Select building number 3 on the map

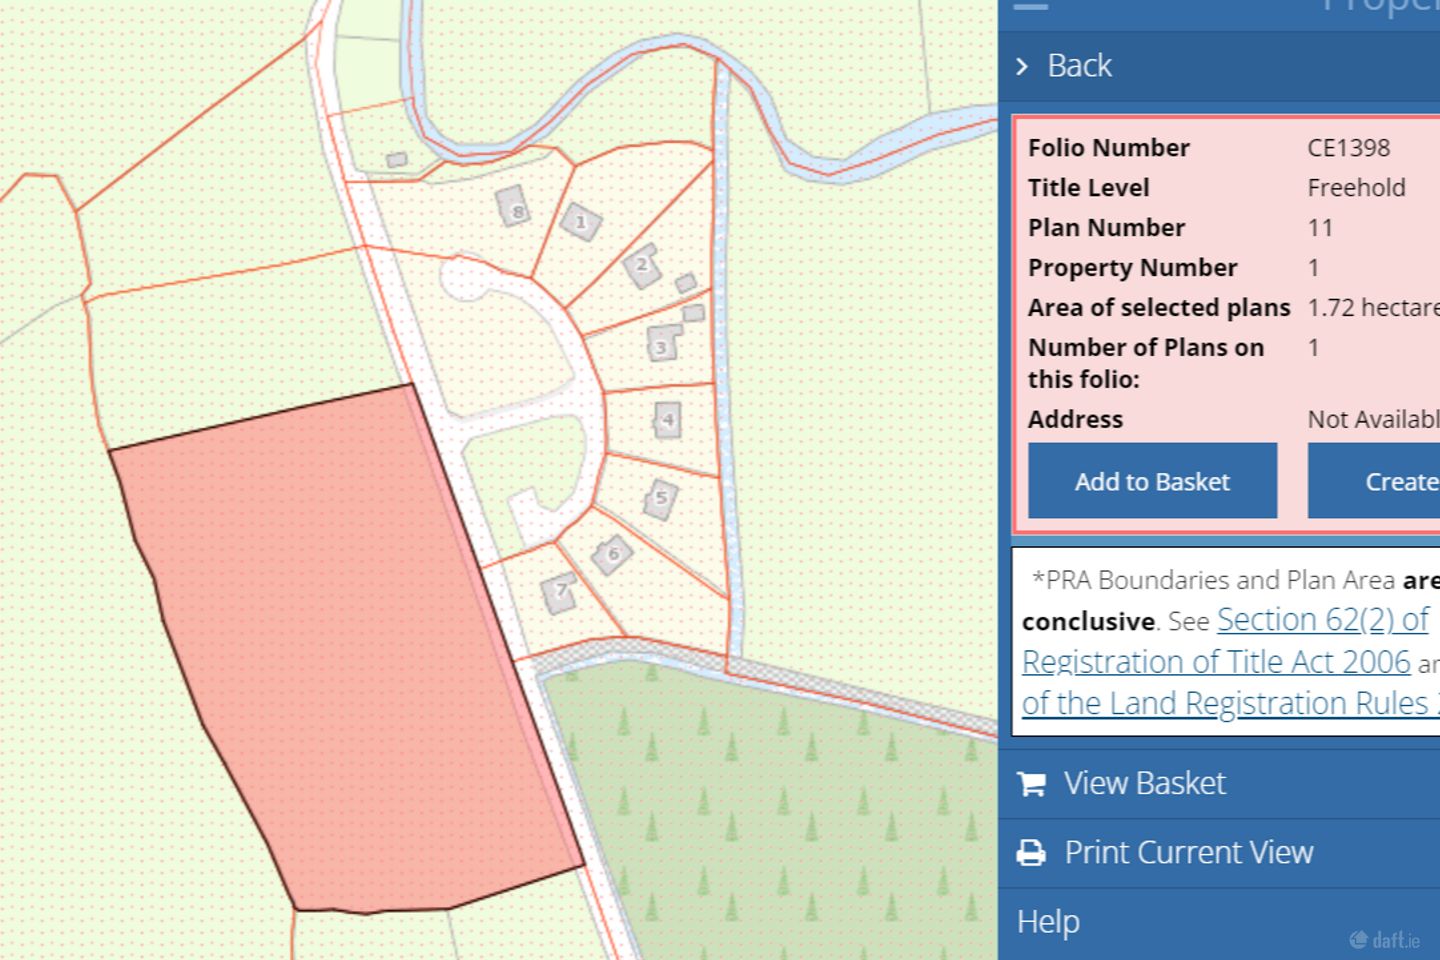click(x=662, y=344)
